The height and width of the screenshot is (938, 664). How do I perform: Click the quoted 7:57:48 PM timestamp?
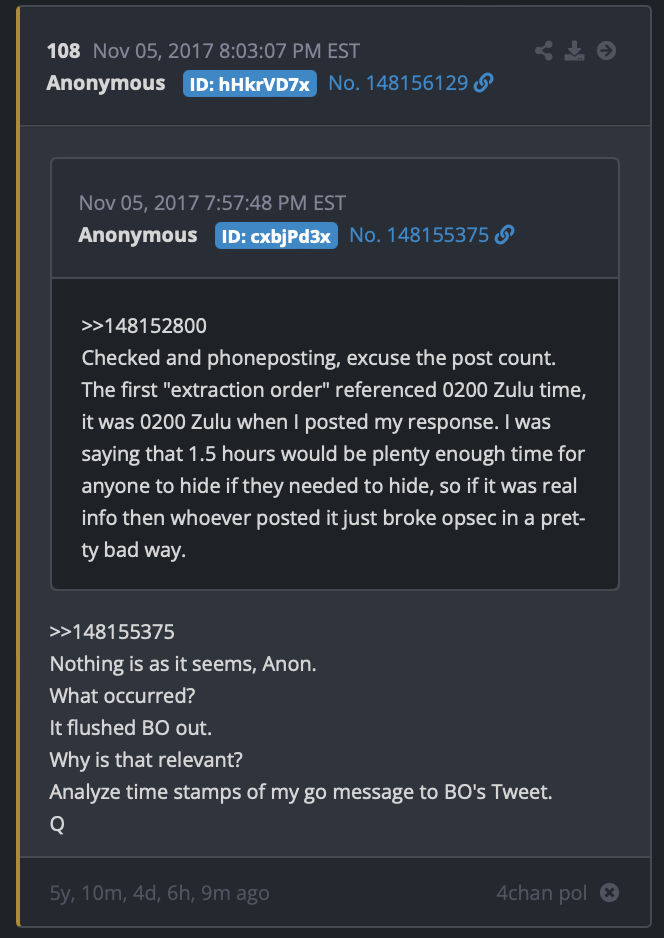pyautogui.click(x=212, y=203)
